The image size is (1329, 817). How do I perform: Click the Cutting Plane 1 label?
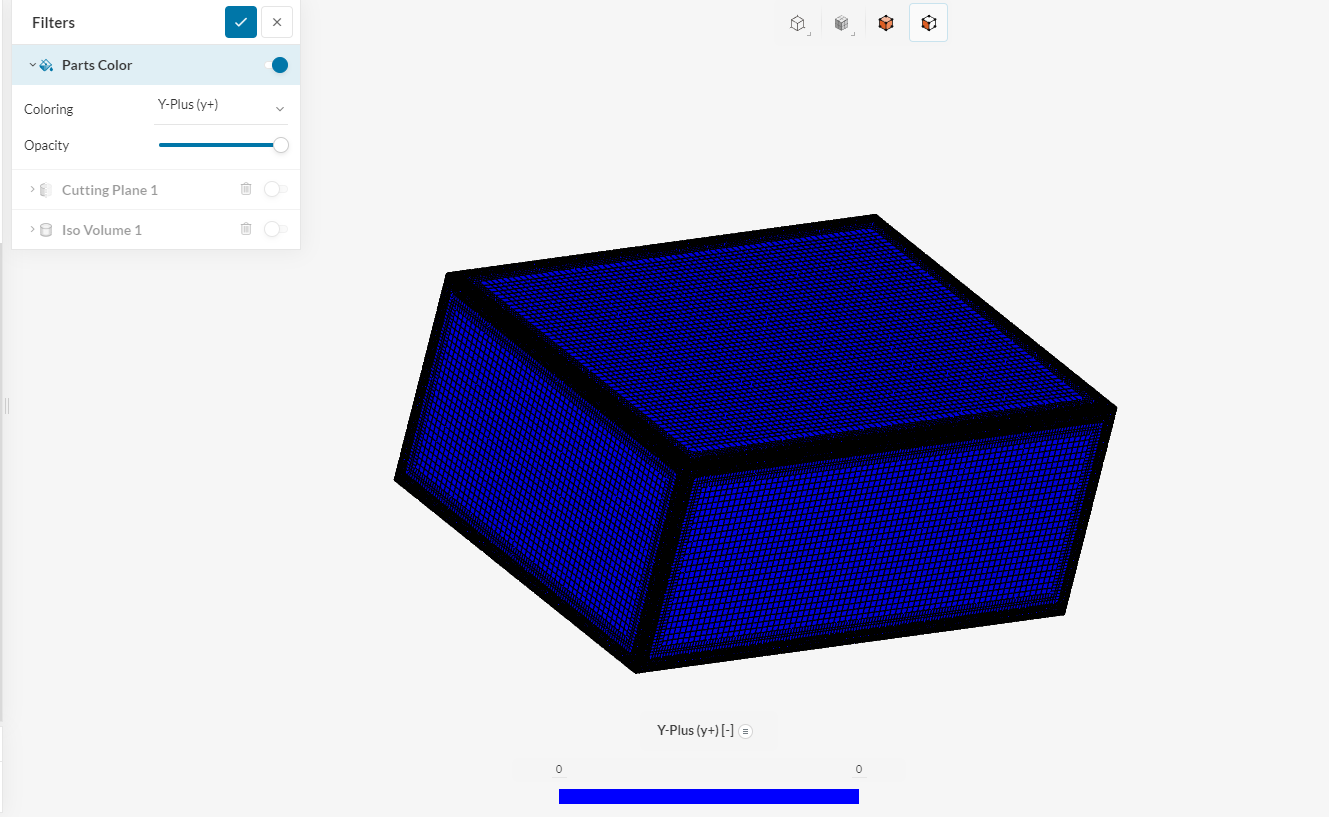[x=110, y=190]
